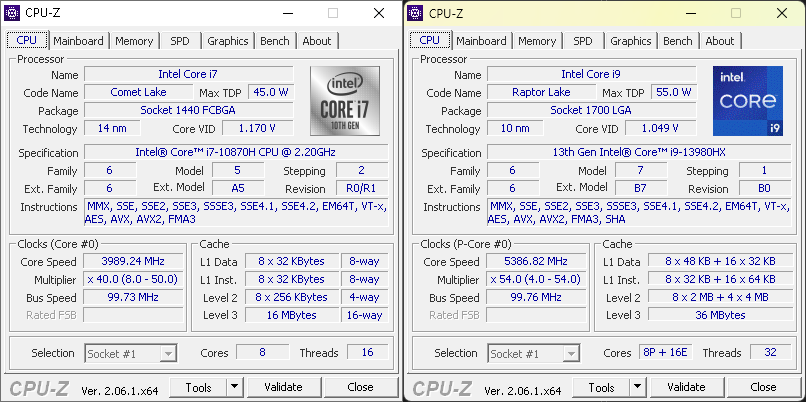Click the 1.049 V Core VID value
Screen dimensions: 806x402
[x=661, y=129]
